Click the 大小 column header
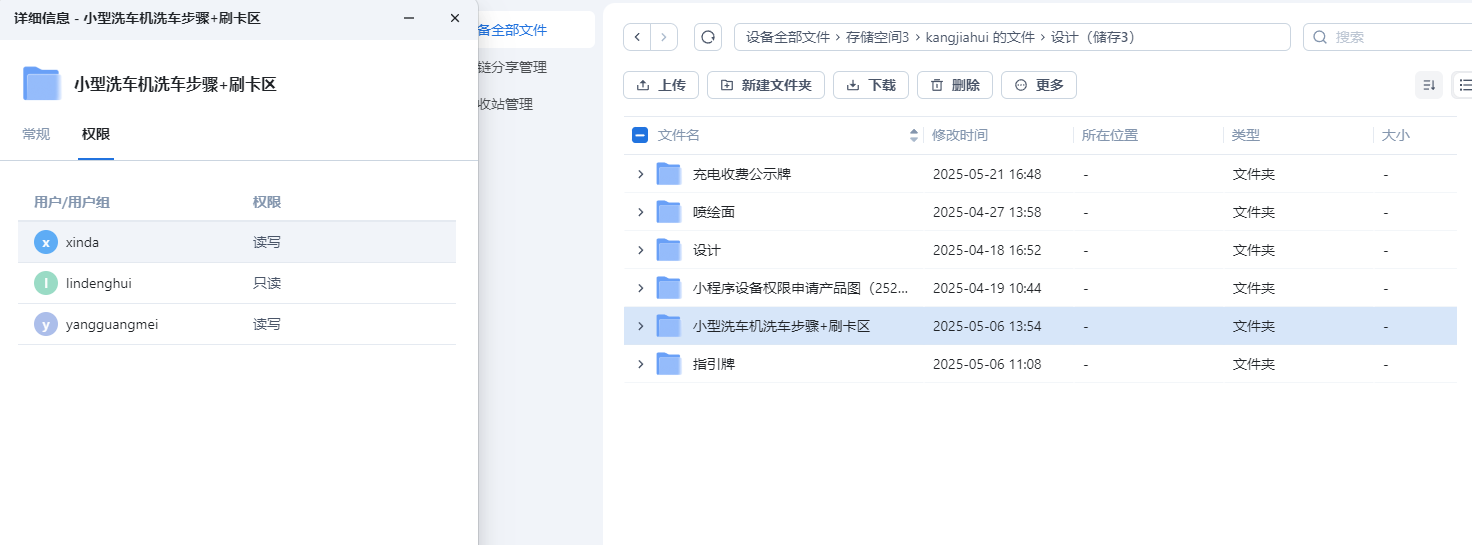This screenshot has height=545, width=1472. [x=1396, y=135]
